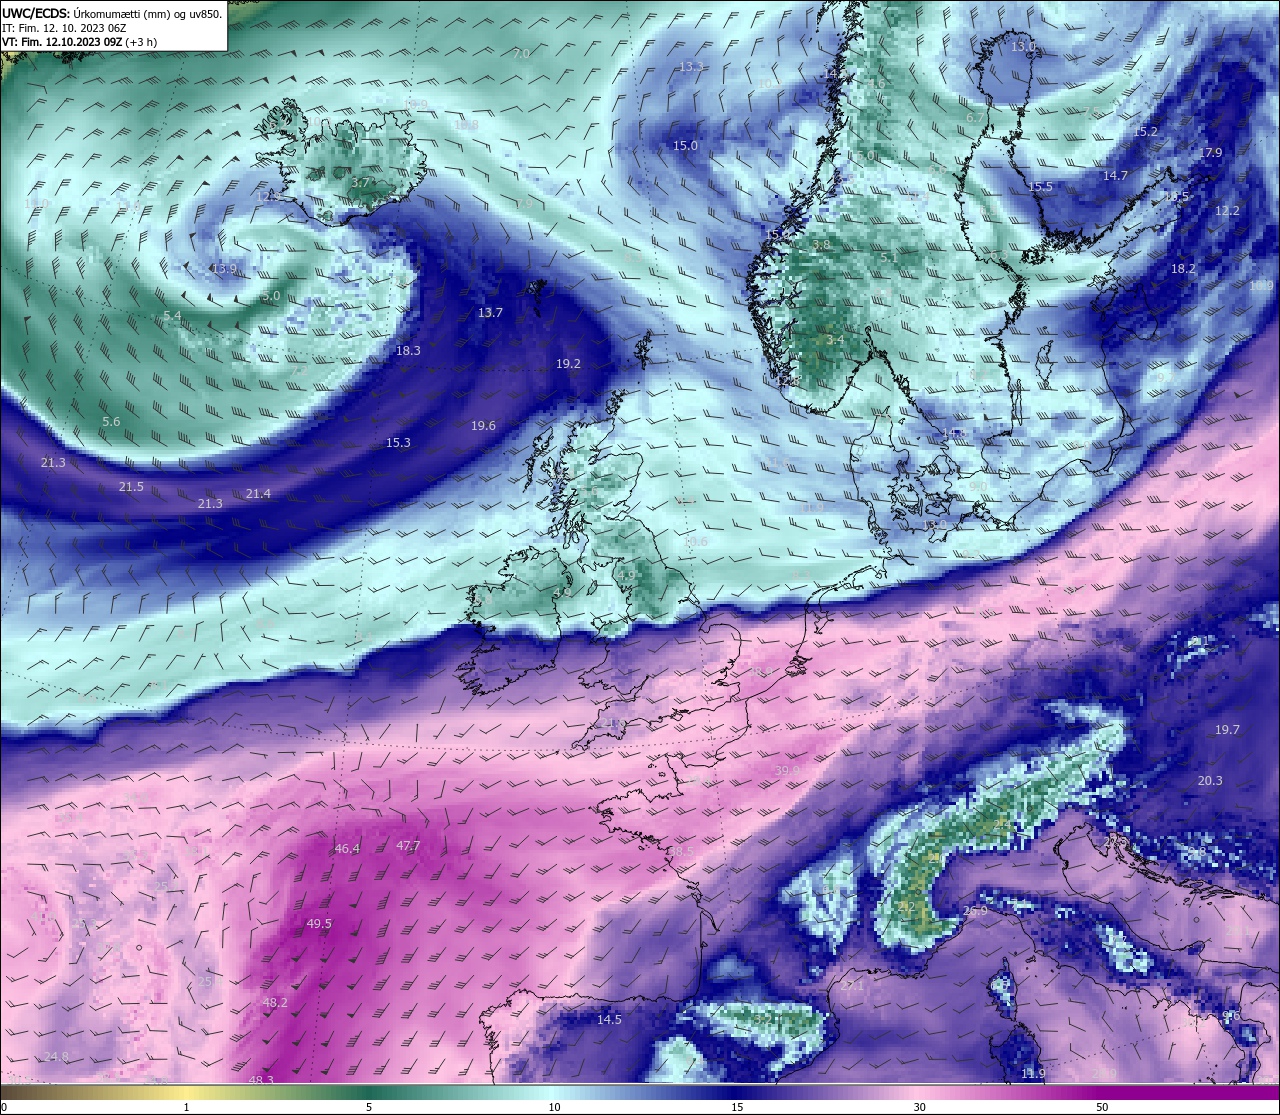The height and width of the screenshot is (1115, 1280).
Task: Click the 21.4 value in the dark band
Action: (x=258, y=494)
